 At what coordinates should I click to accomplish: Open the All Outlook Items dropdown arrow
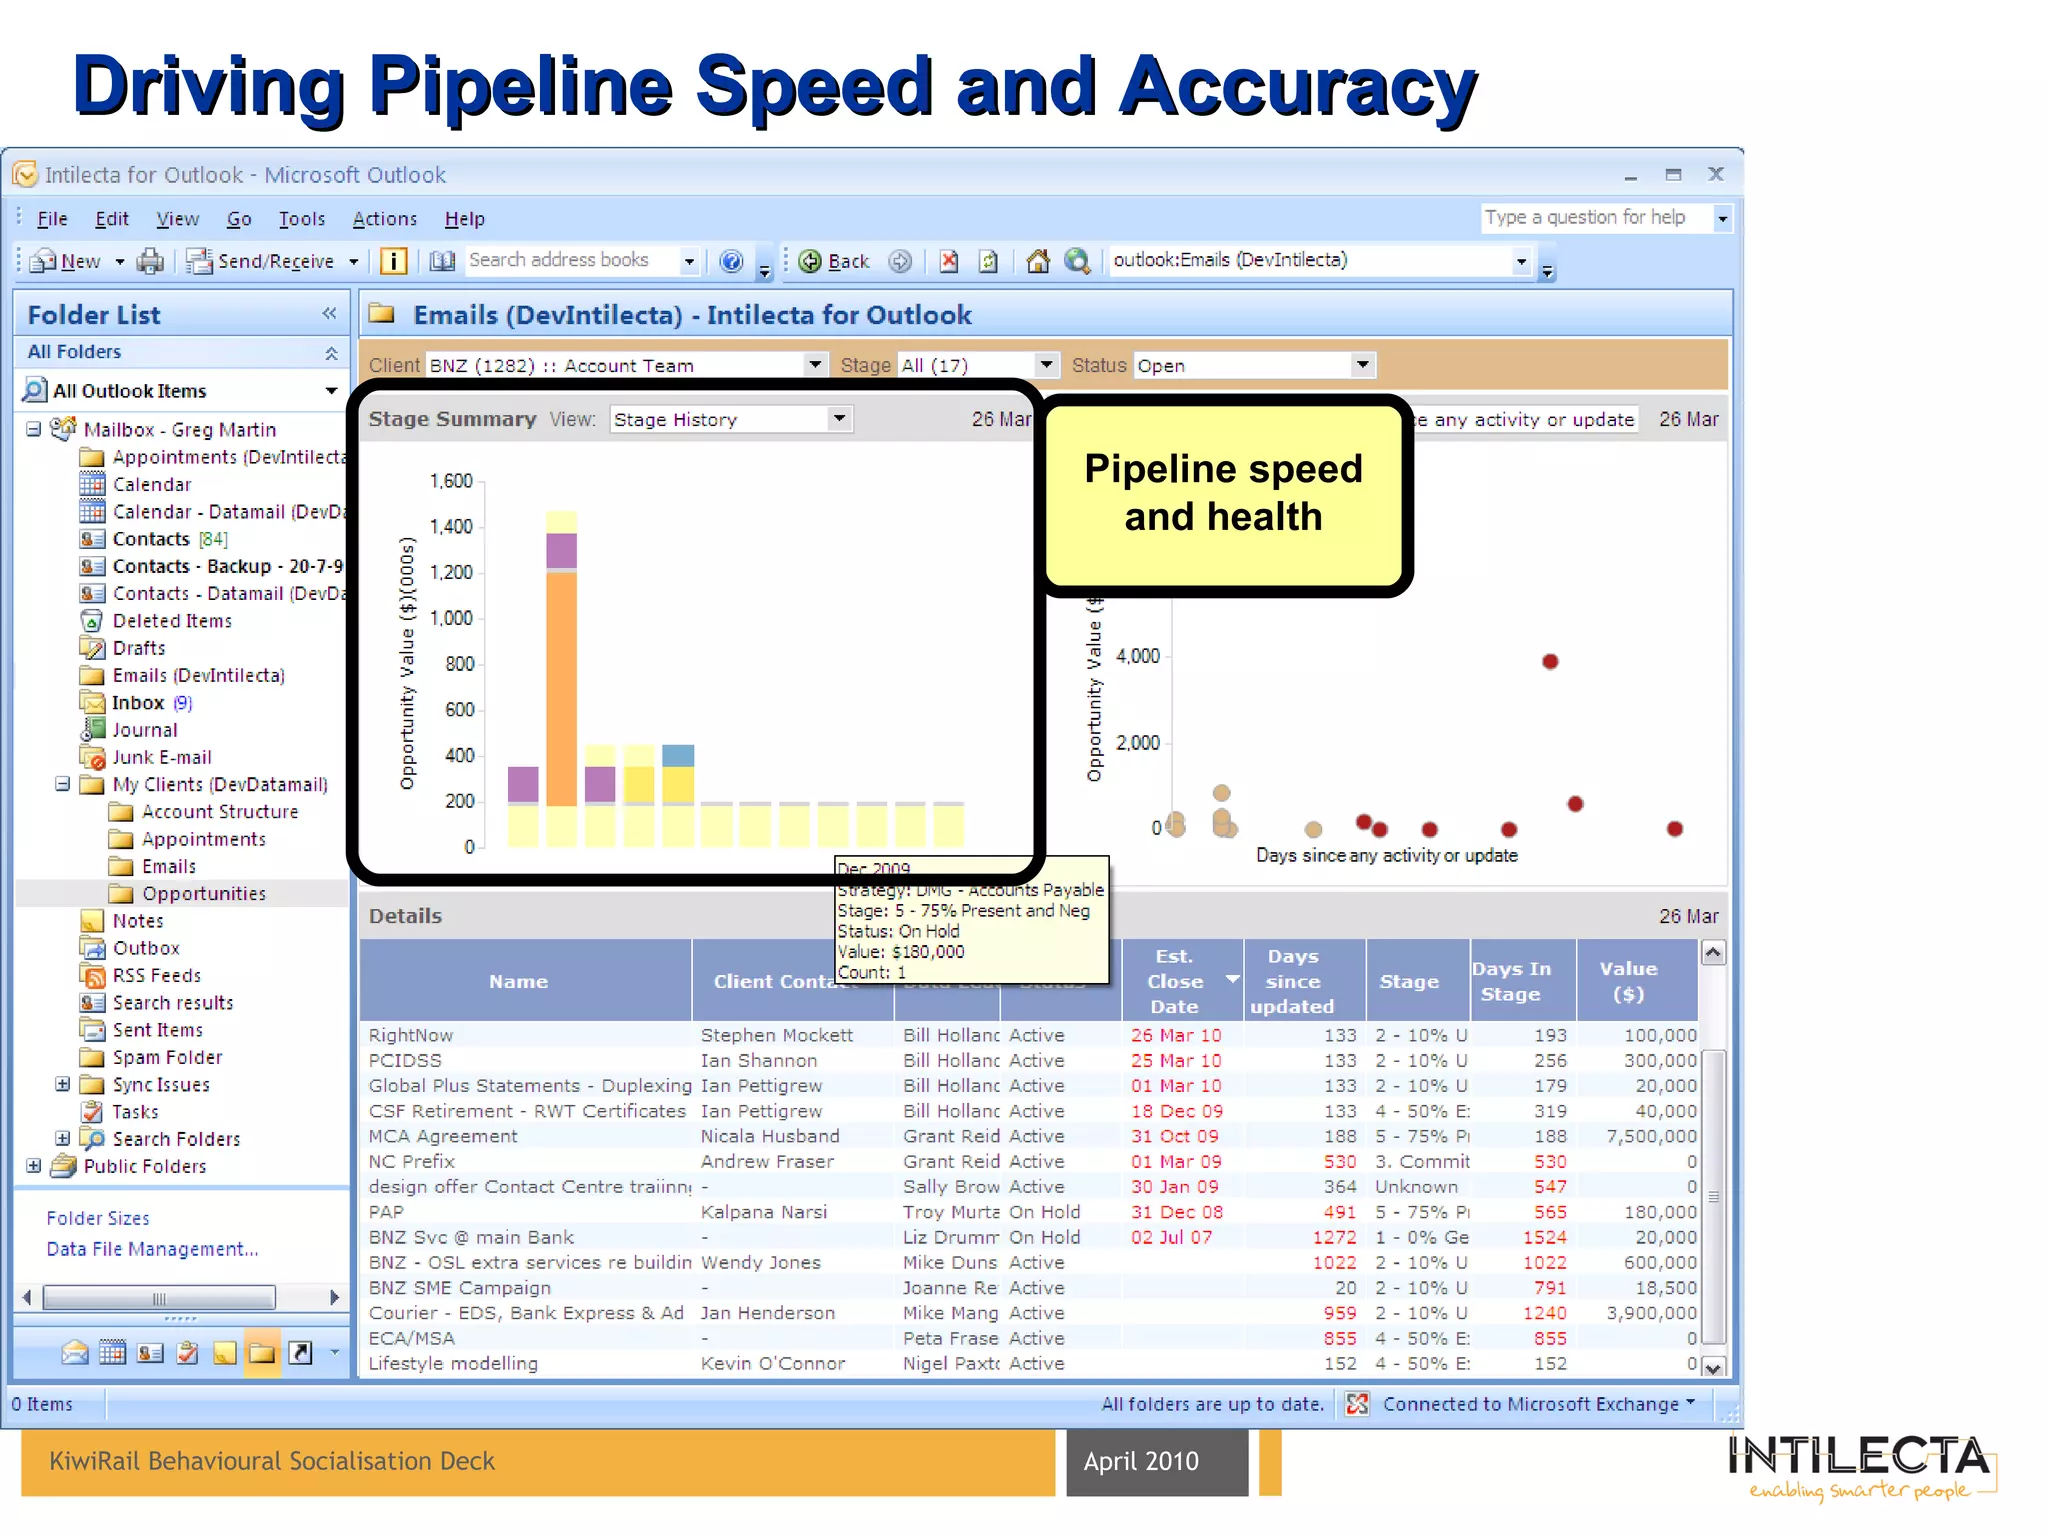pyautogui.click(x=331, y=391)
